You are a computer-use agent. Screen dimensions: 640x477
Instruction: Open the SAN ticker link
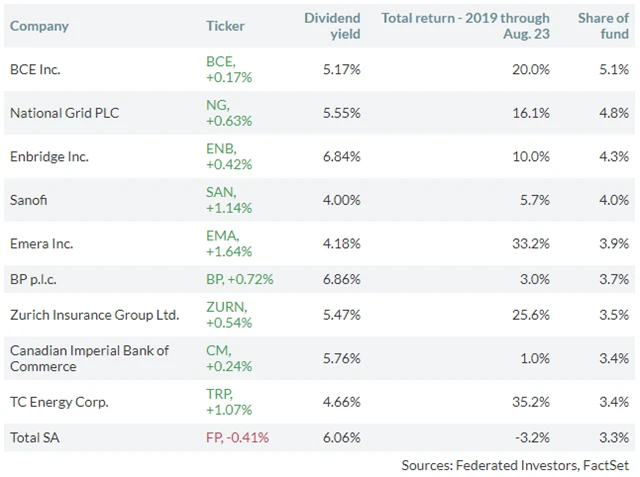coord(219,192)
